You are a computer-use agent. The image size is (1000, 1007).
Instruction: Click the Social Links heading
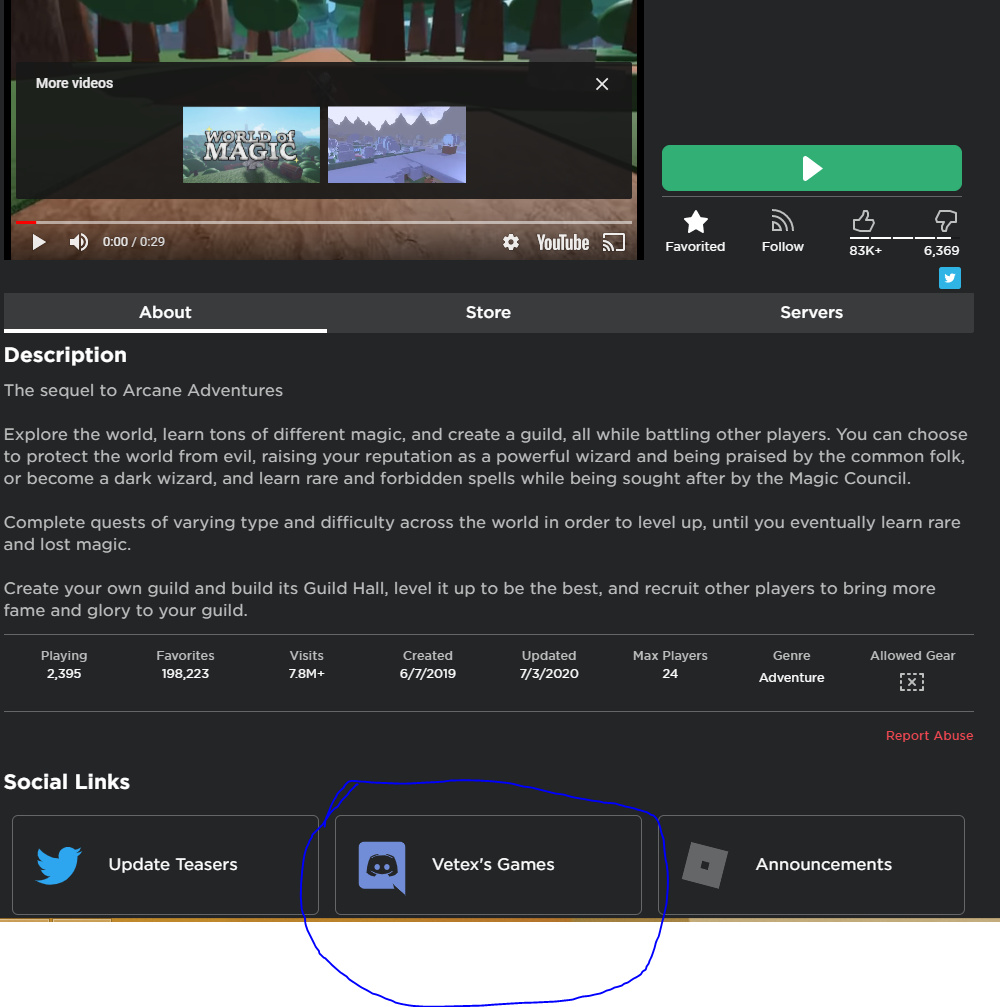pos(67,782)
